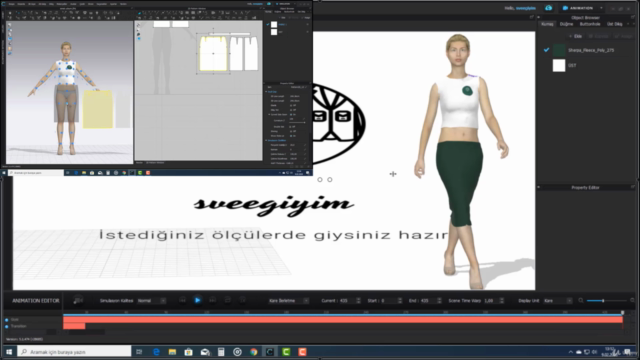
Task: Open Microsoft Edge from taskbar
Action: 156,352
